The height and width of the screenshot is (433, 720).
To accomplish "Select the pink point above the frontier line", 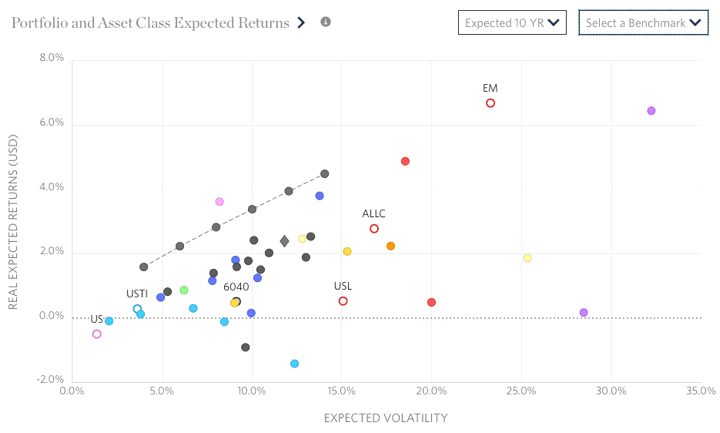I will (219, 202).
